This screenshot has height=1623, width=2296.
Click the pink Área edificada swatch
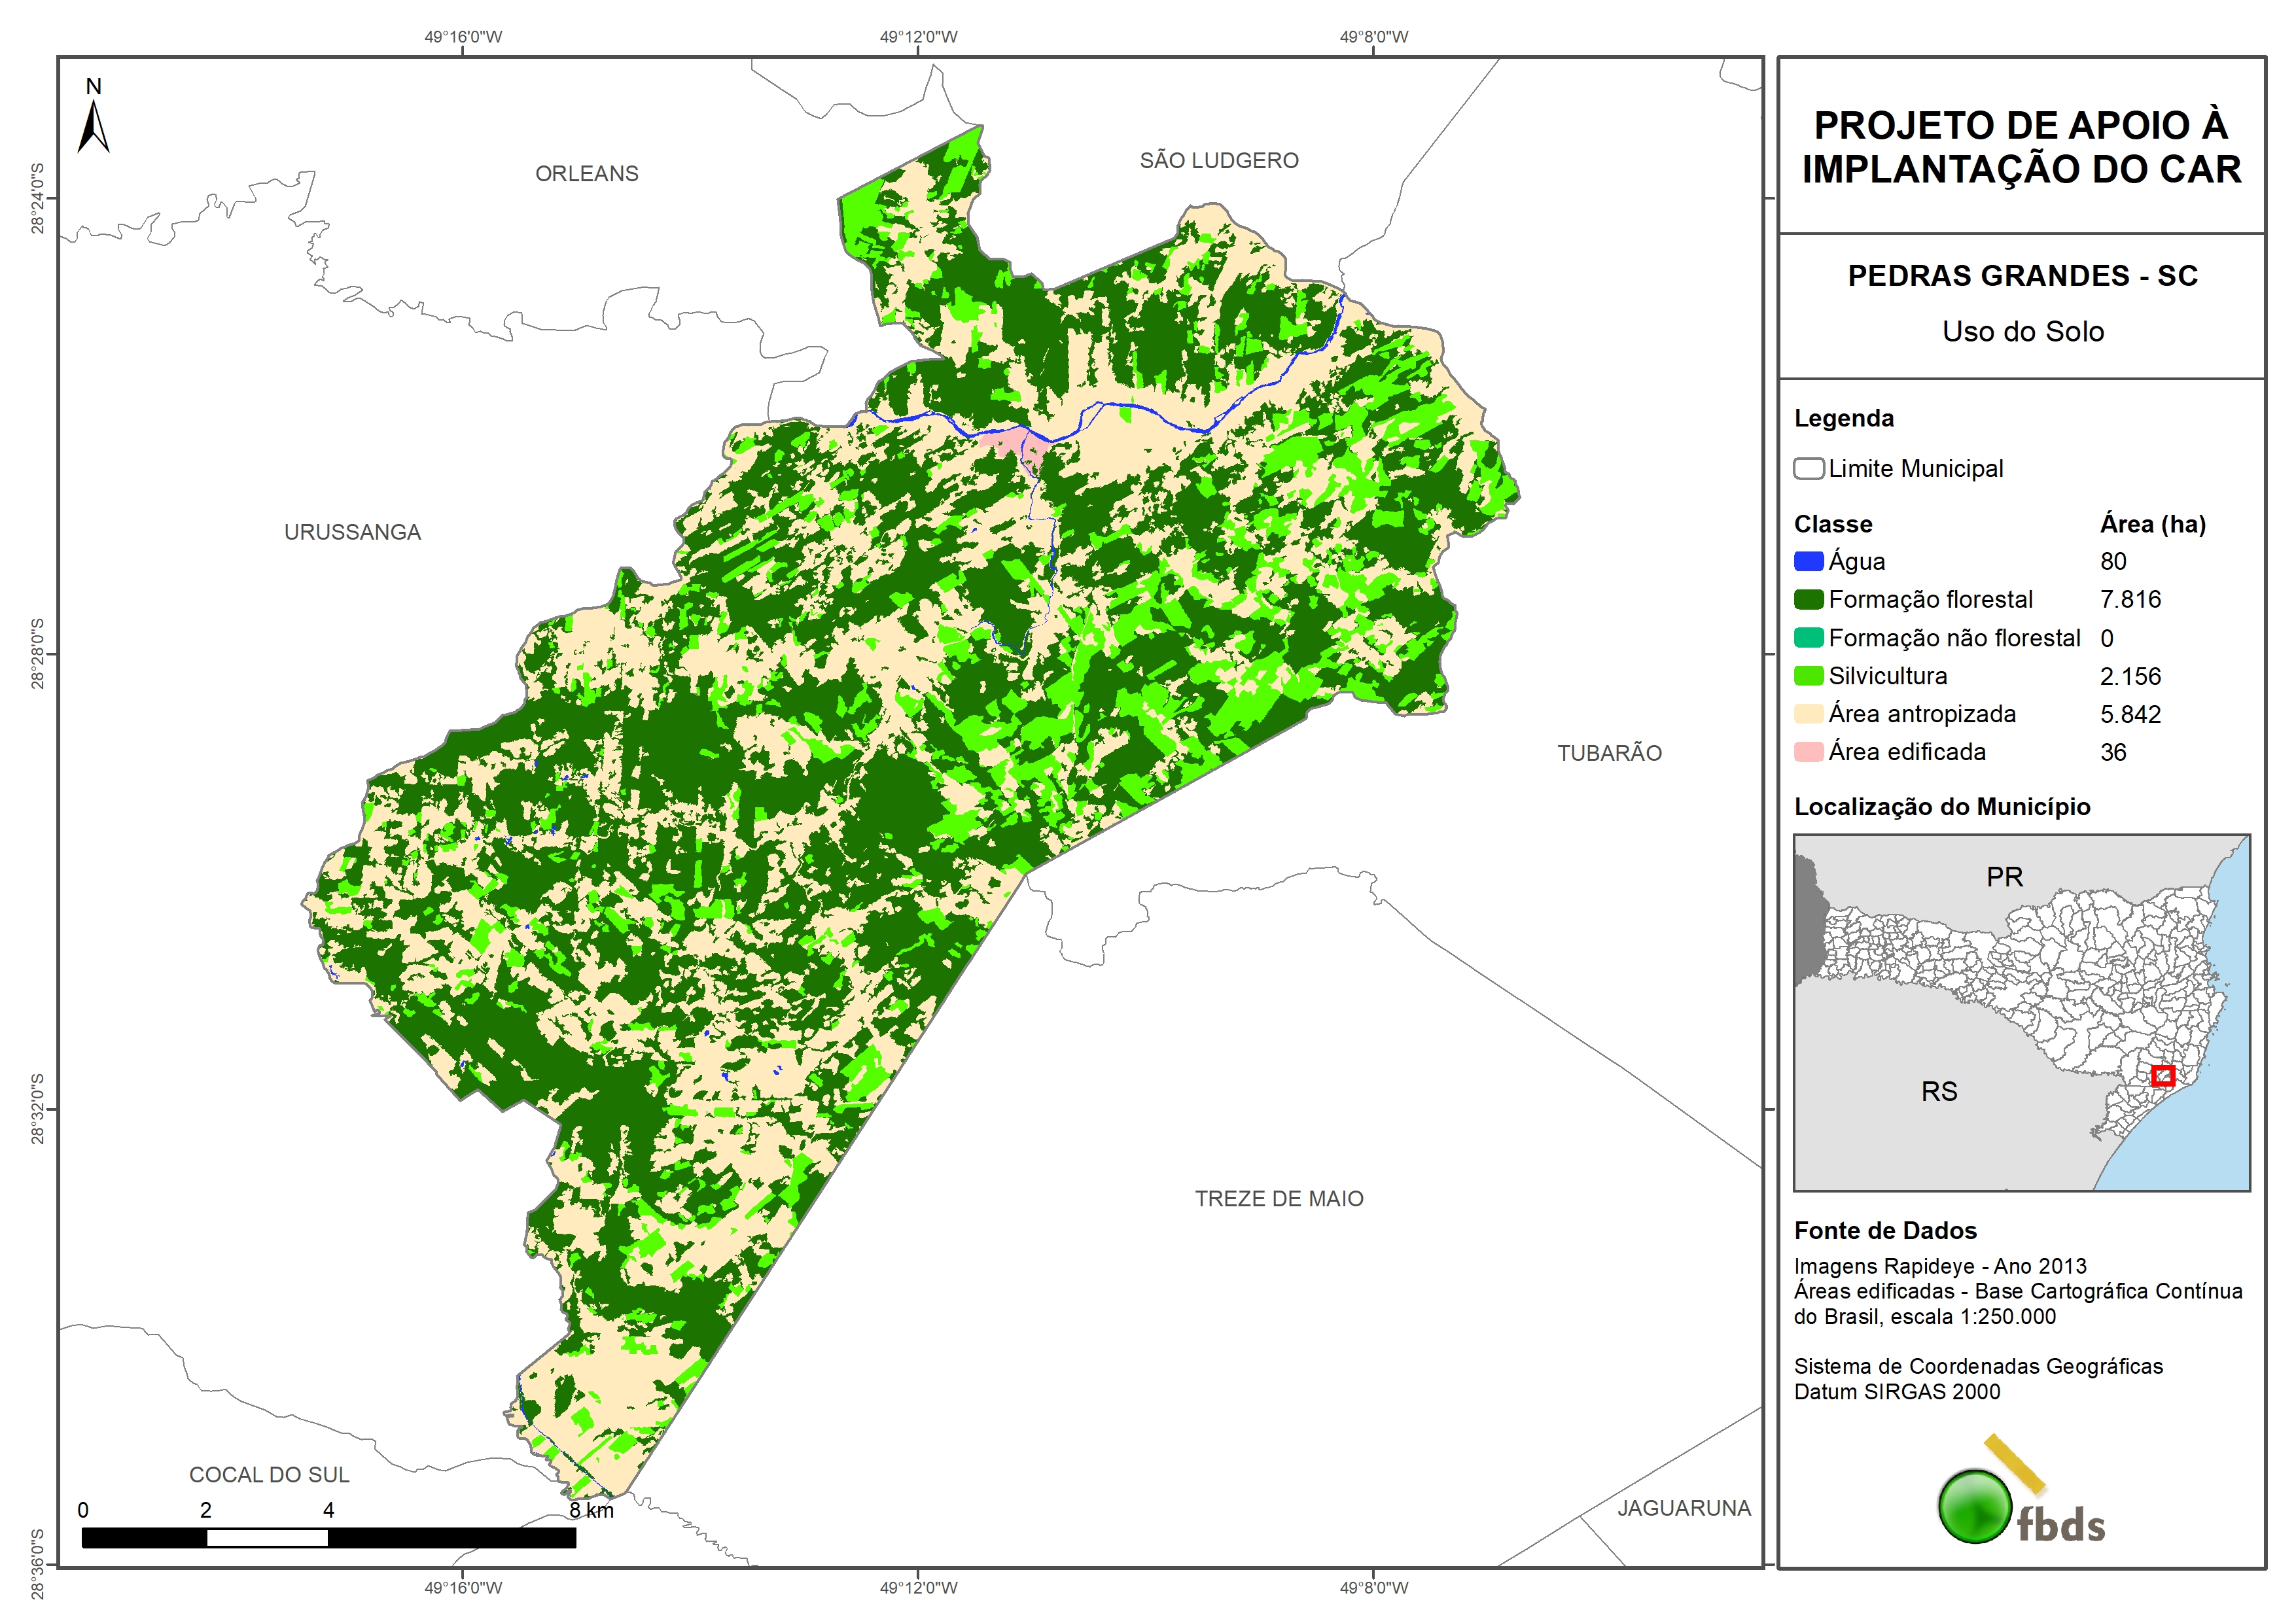(x=1808, y=752)
